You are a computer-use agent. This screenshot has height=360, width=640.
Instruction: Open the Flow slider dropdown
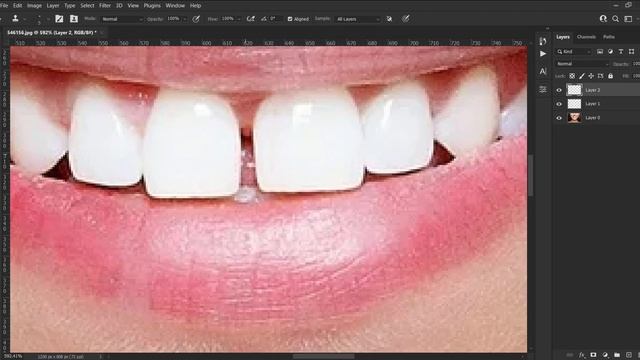pyautogui.click(x=238, y=19)
